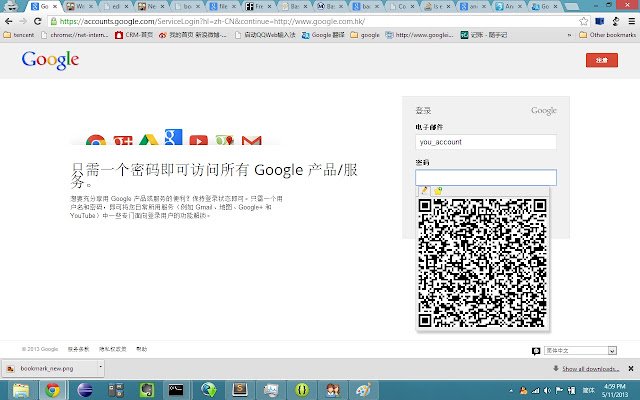
Task: Open the Other bookmarks folder
Action: pyautogui.click(x=607, y=35)
